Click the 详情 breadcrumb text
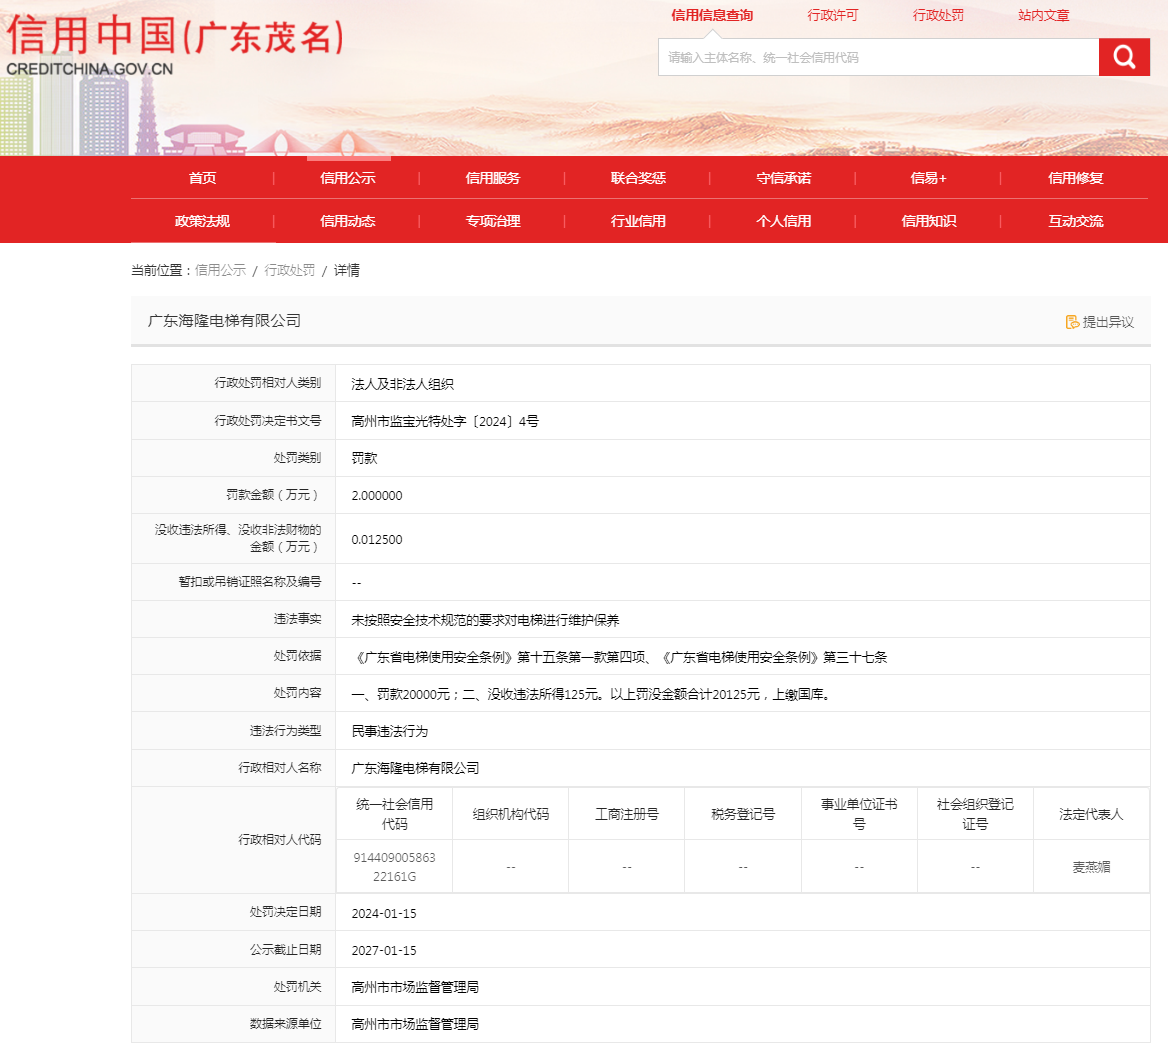 pyautogui.click(x=346, y=270)
